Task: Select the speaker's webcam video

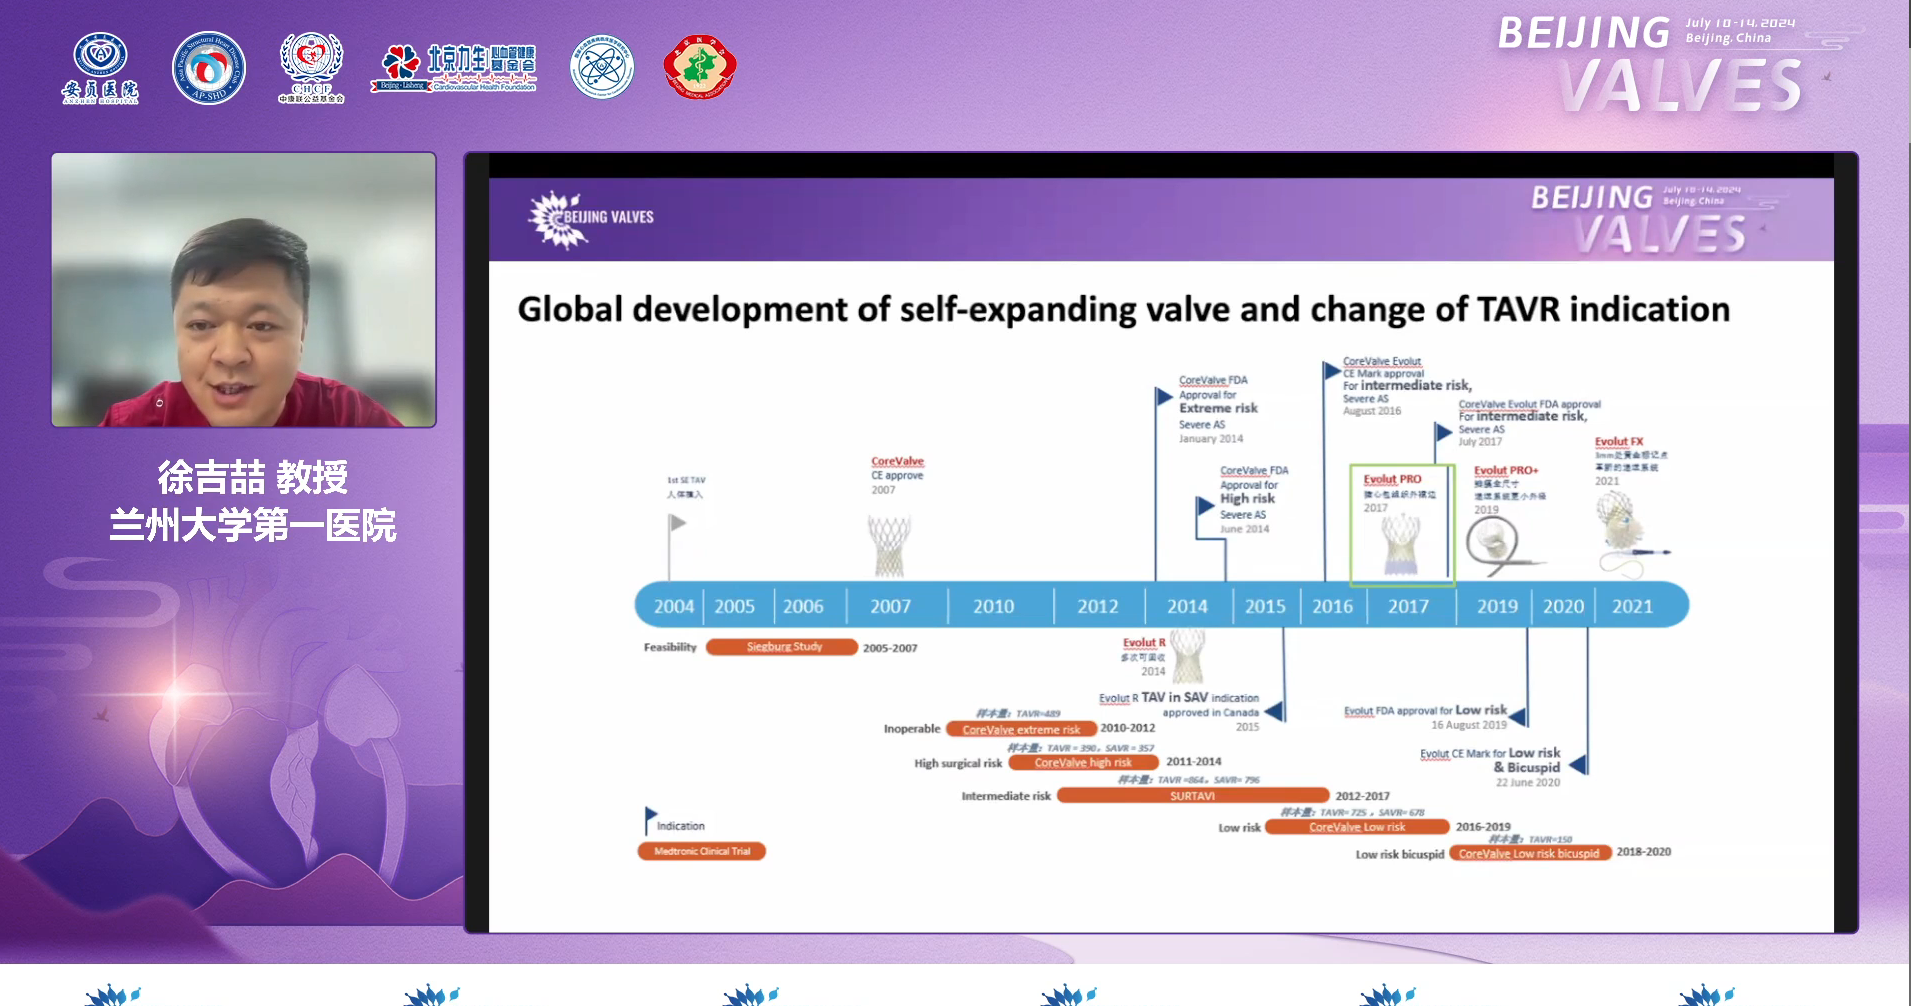Action: coord(244,290)
